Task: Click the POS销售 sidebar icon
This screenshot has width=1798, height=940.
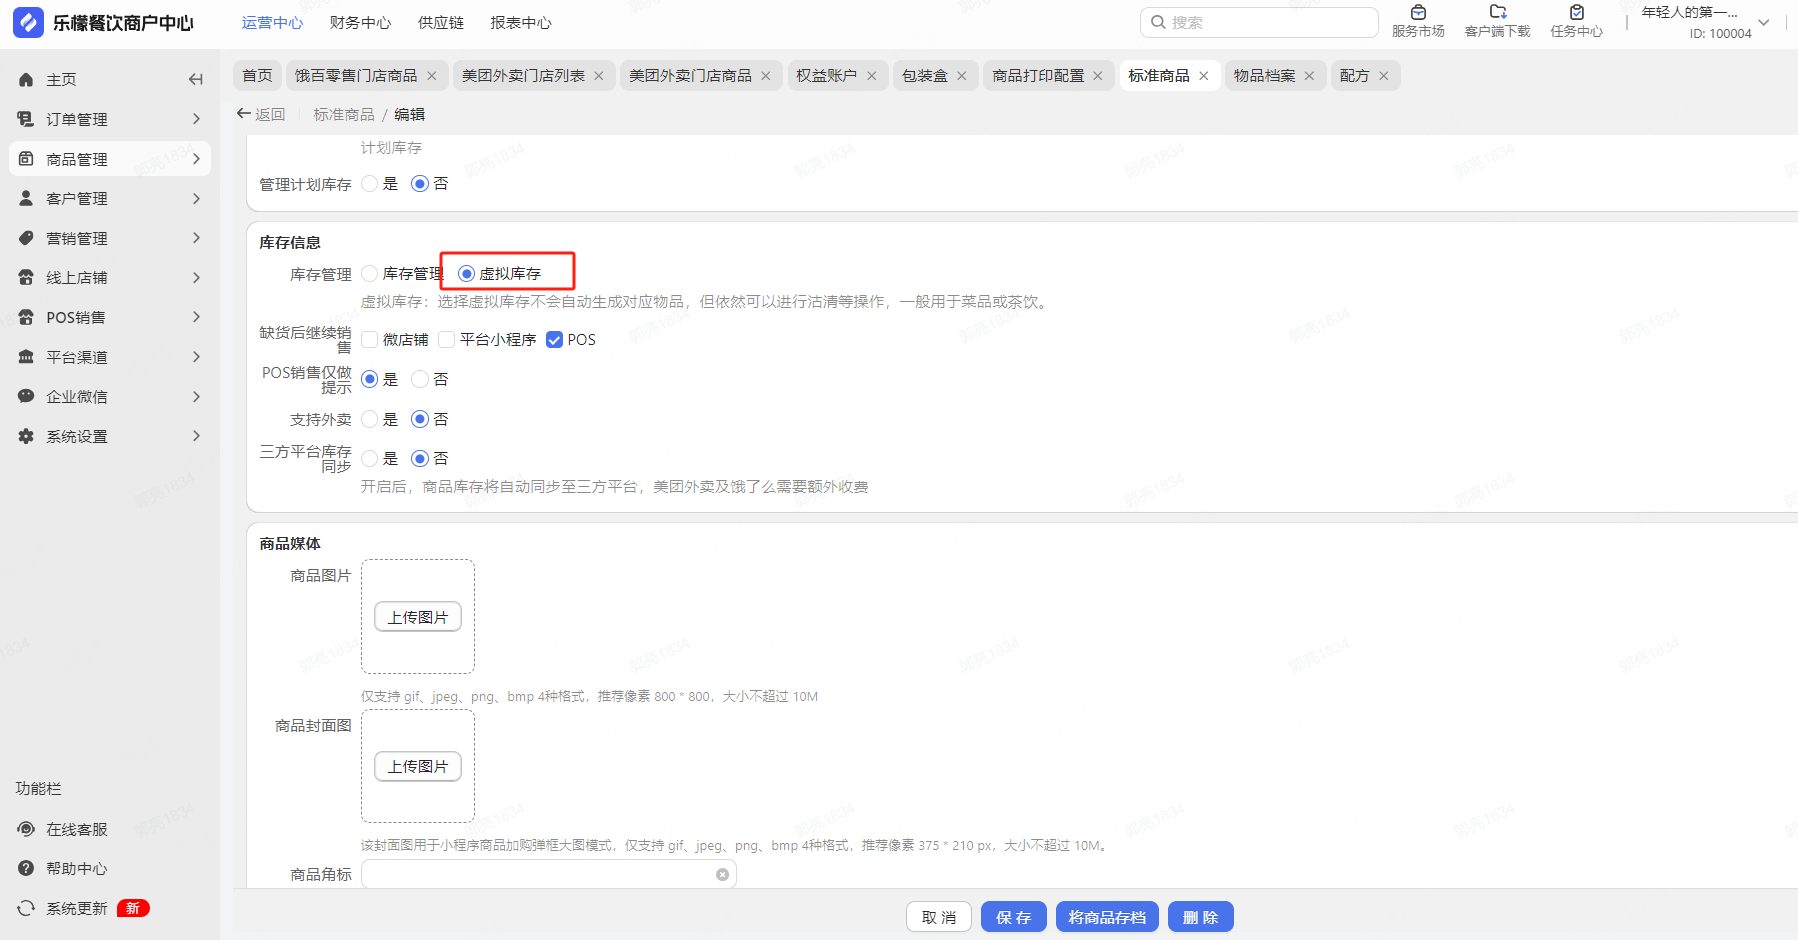Action: (x=26, y=317)
